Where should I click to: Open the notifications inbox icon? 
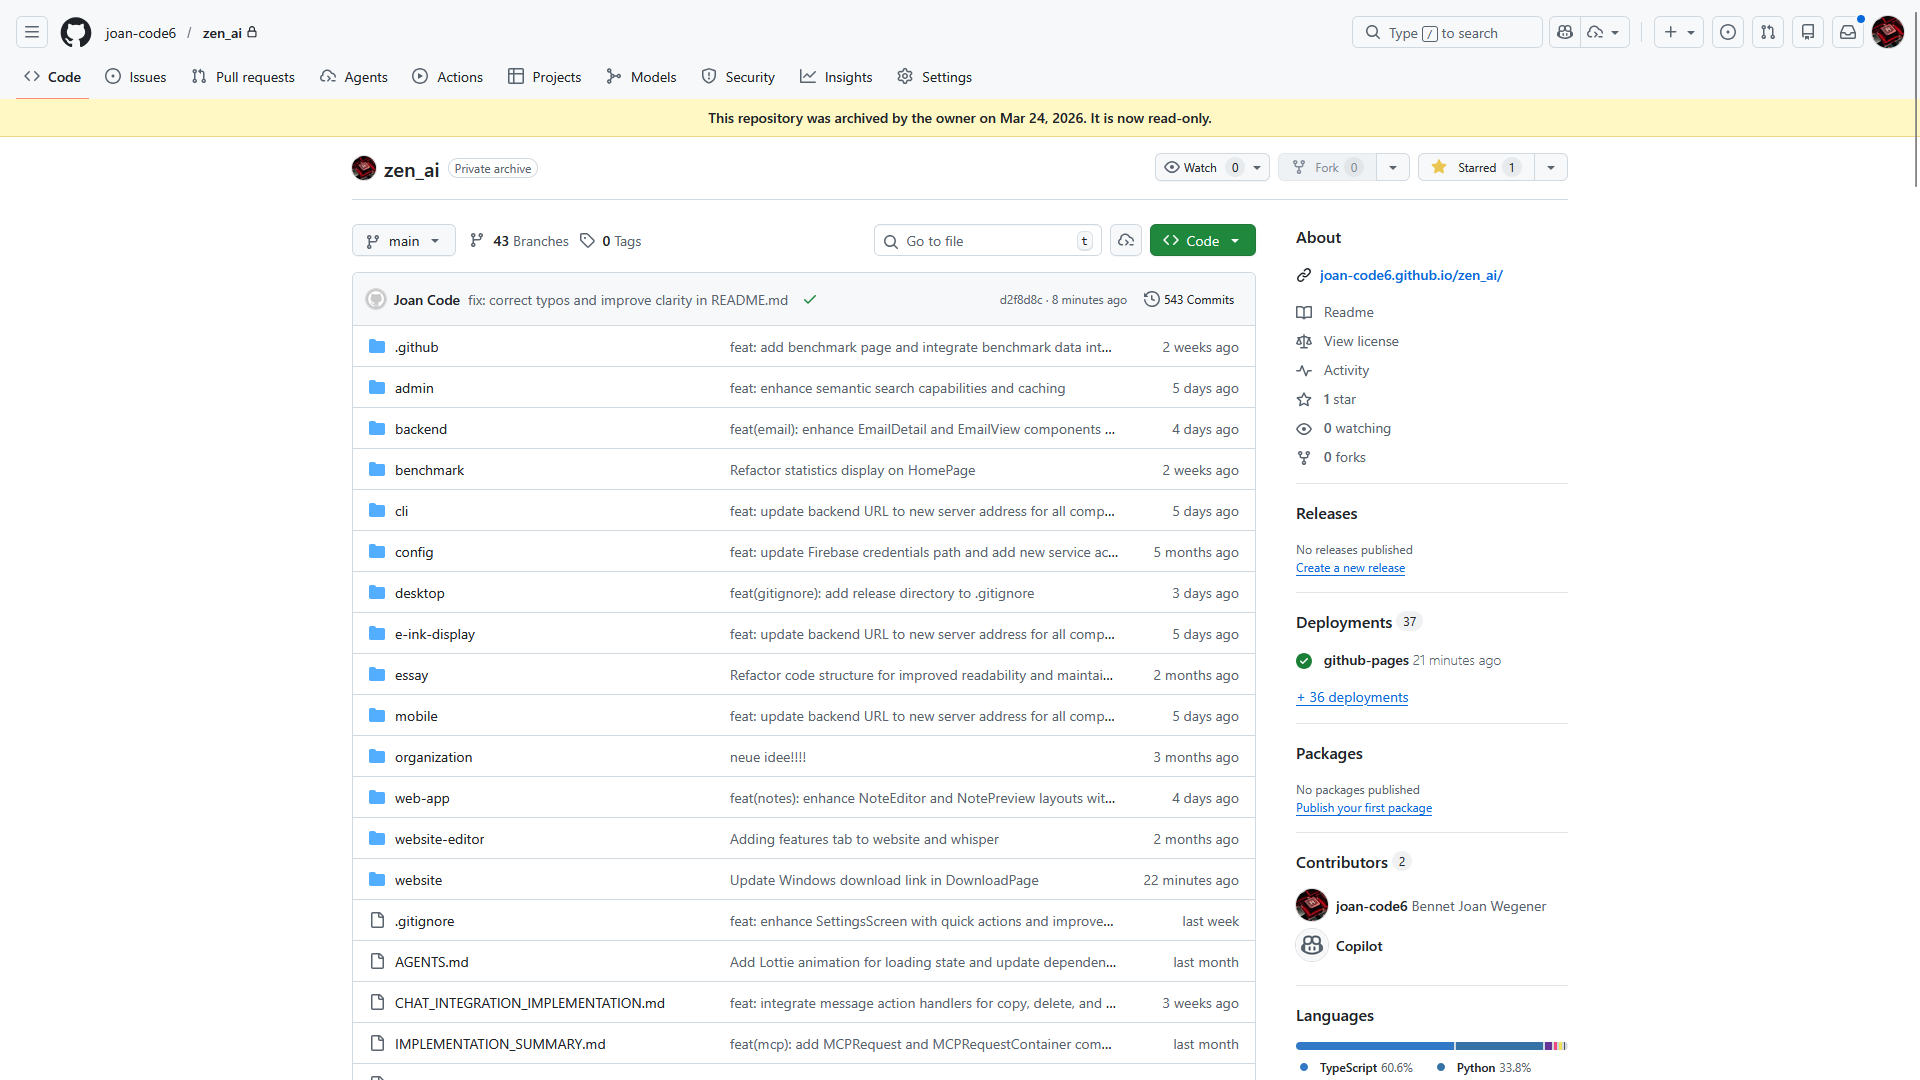pos(1848,32)
